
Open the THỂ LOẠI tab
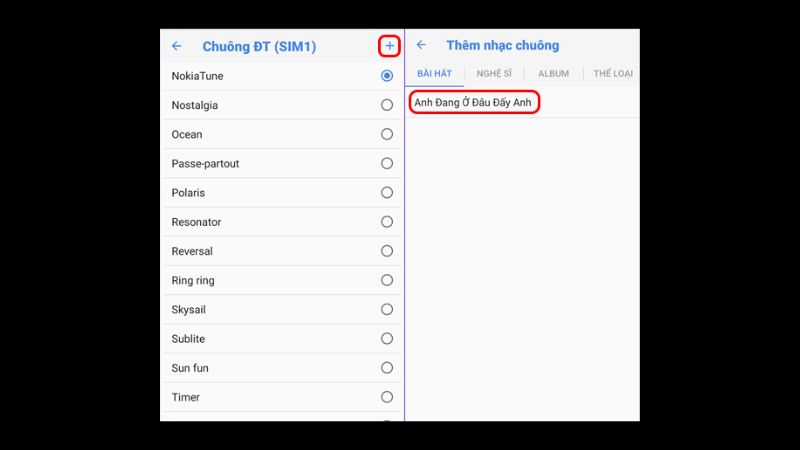click(612, 74)
